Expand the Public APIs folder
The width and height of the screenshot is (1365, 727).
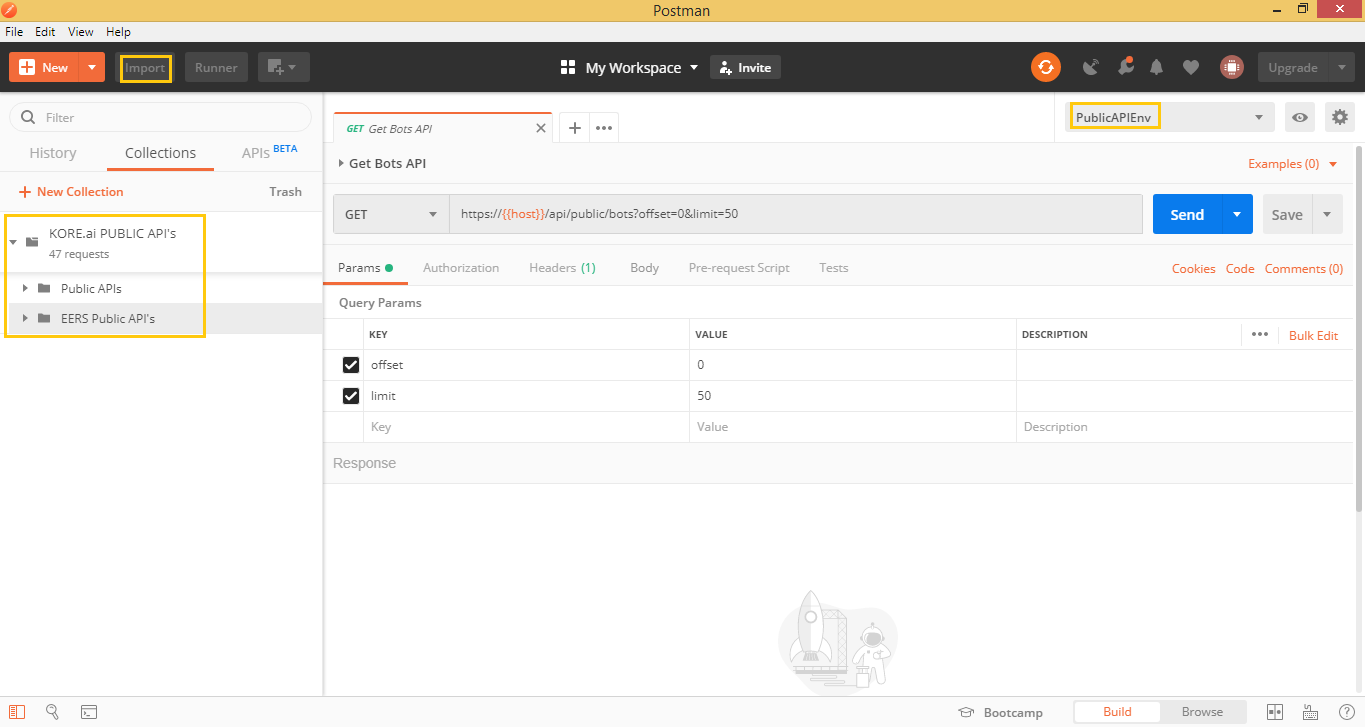[25, 288]
